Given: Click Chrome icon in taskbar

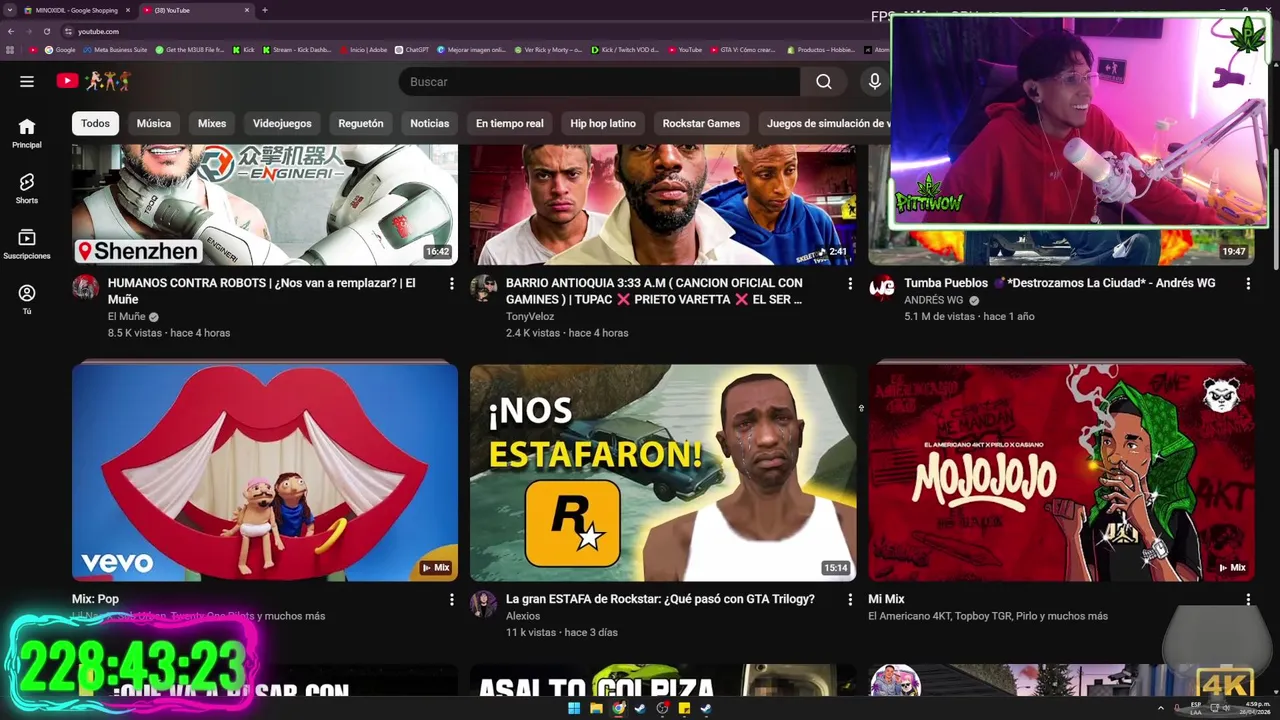Looking at the screenshot, I should coord(618,708).
